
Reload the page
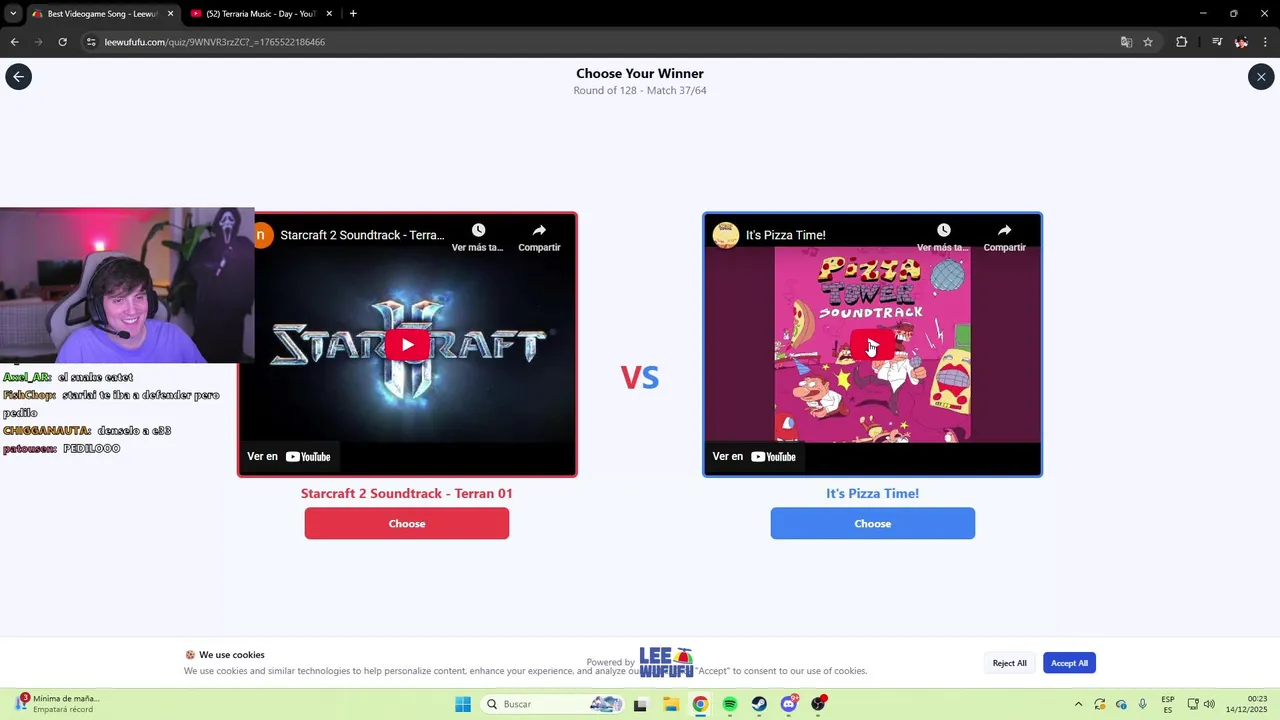click(x=62, y=42)
